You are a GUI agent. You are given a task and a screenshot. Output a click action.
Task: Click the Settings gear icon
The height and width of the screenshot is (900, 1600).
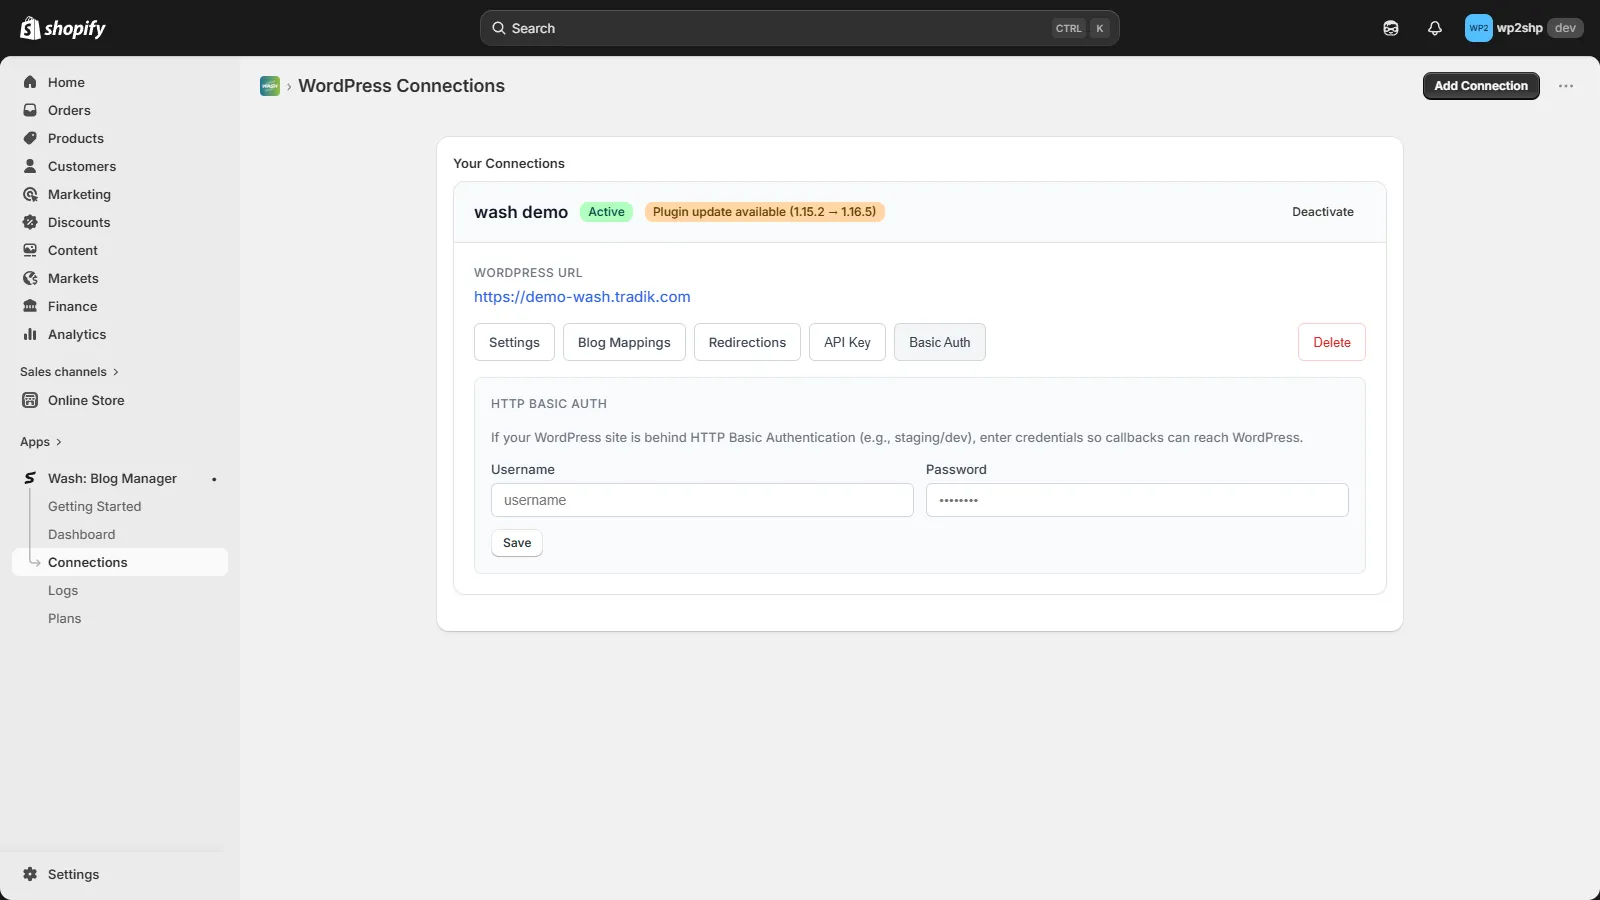(x=30, y=874)
